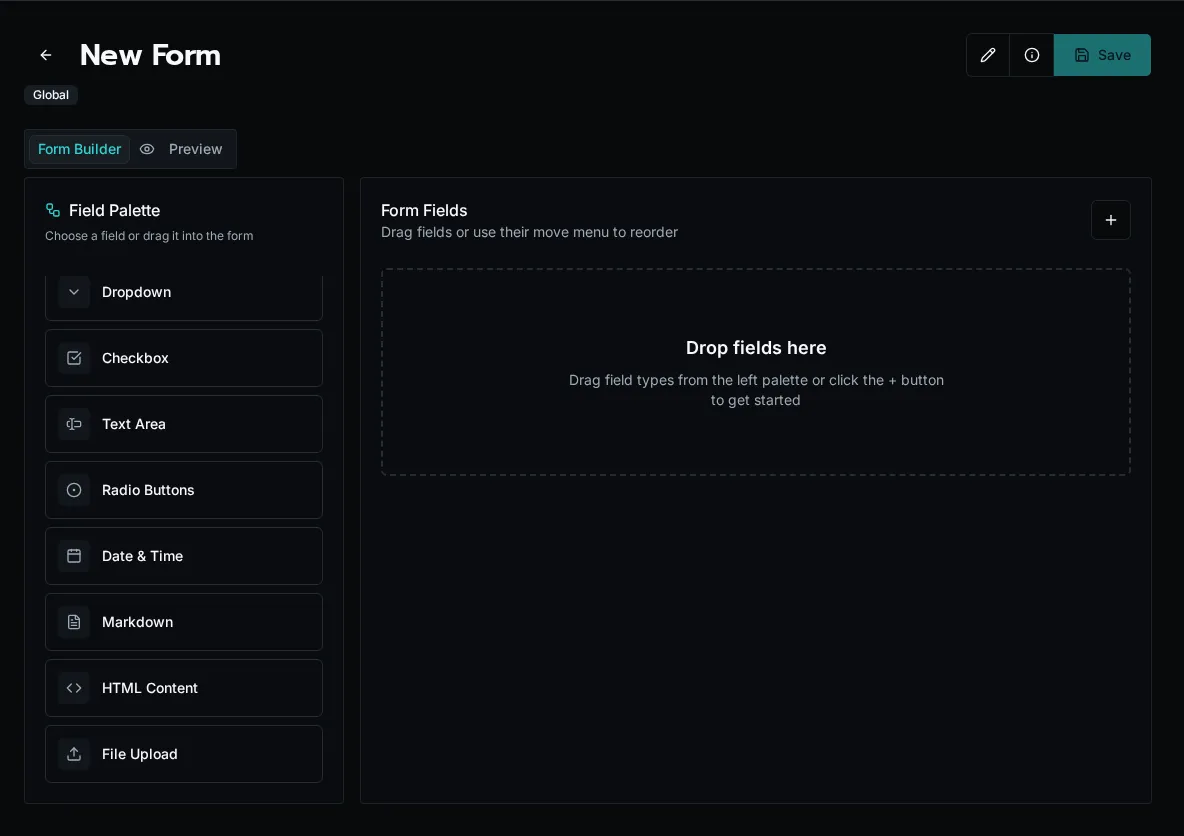Switch to the Form Builder tab
1184x836 pixels.
[x=79, y=150]
